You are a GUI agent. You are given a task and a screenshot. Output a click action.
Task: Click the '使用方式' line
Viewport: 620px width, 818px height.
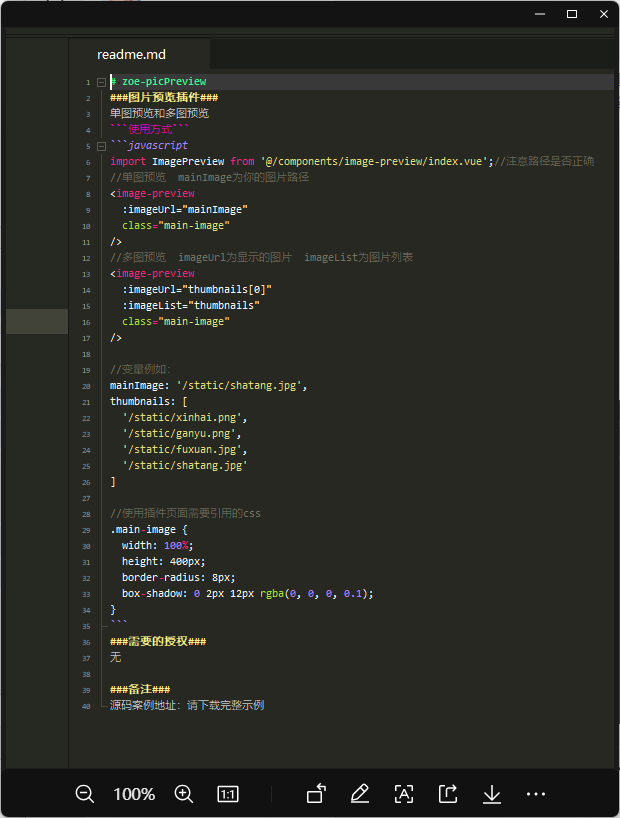point(149,129)
